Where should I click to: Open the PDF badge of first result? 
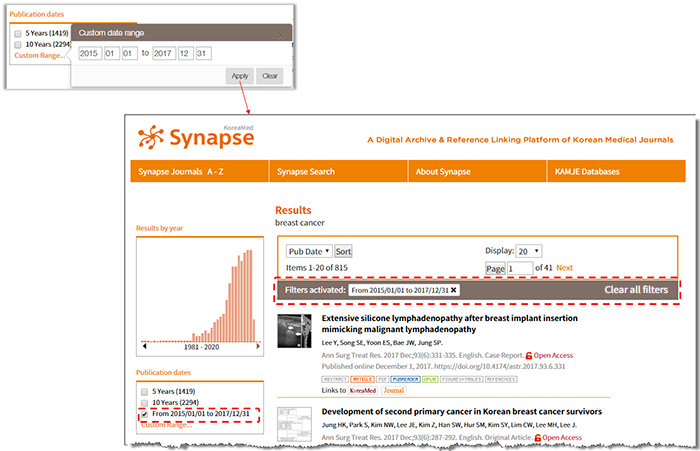pyautogui.click(x=382, y=379)
